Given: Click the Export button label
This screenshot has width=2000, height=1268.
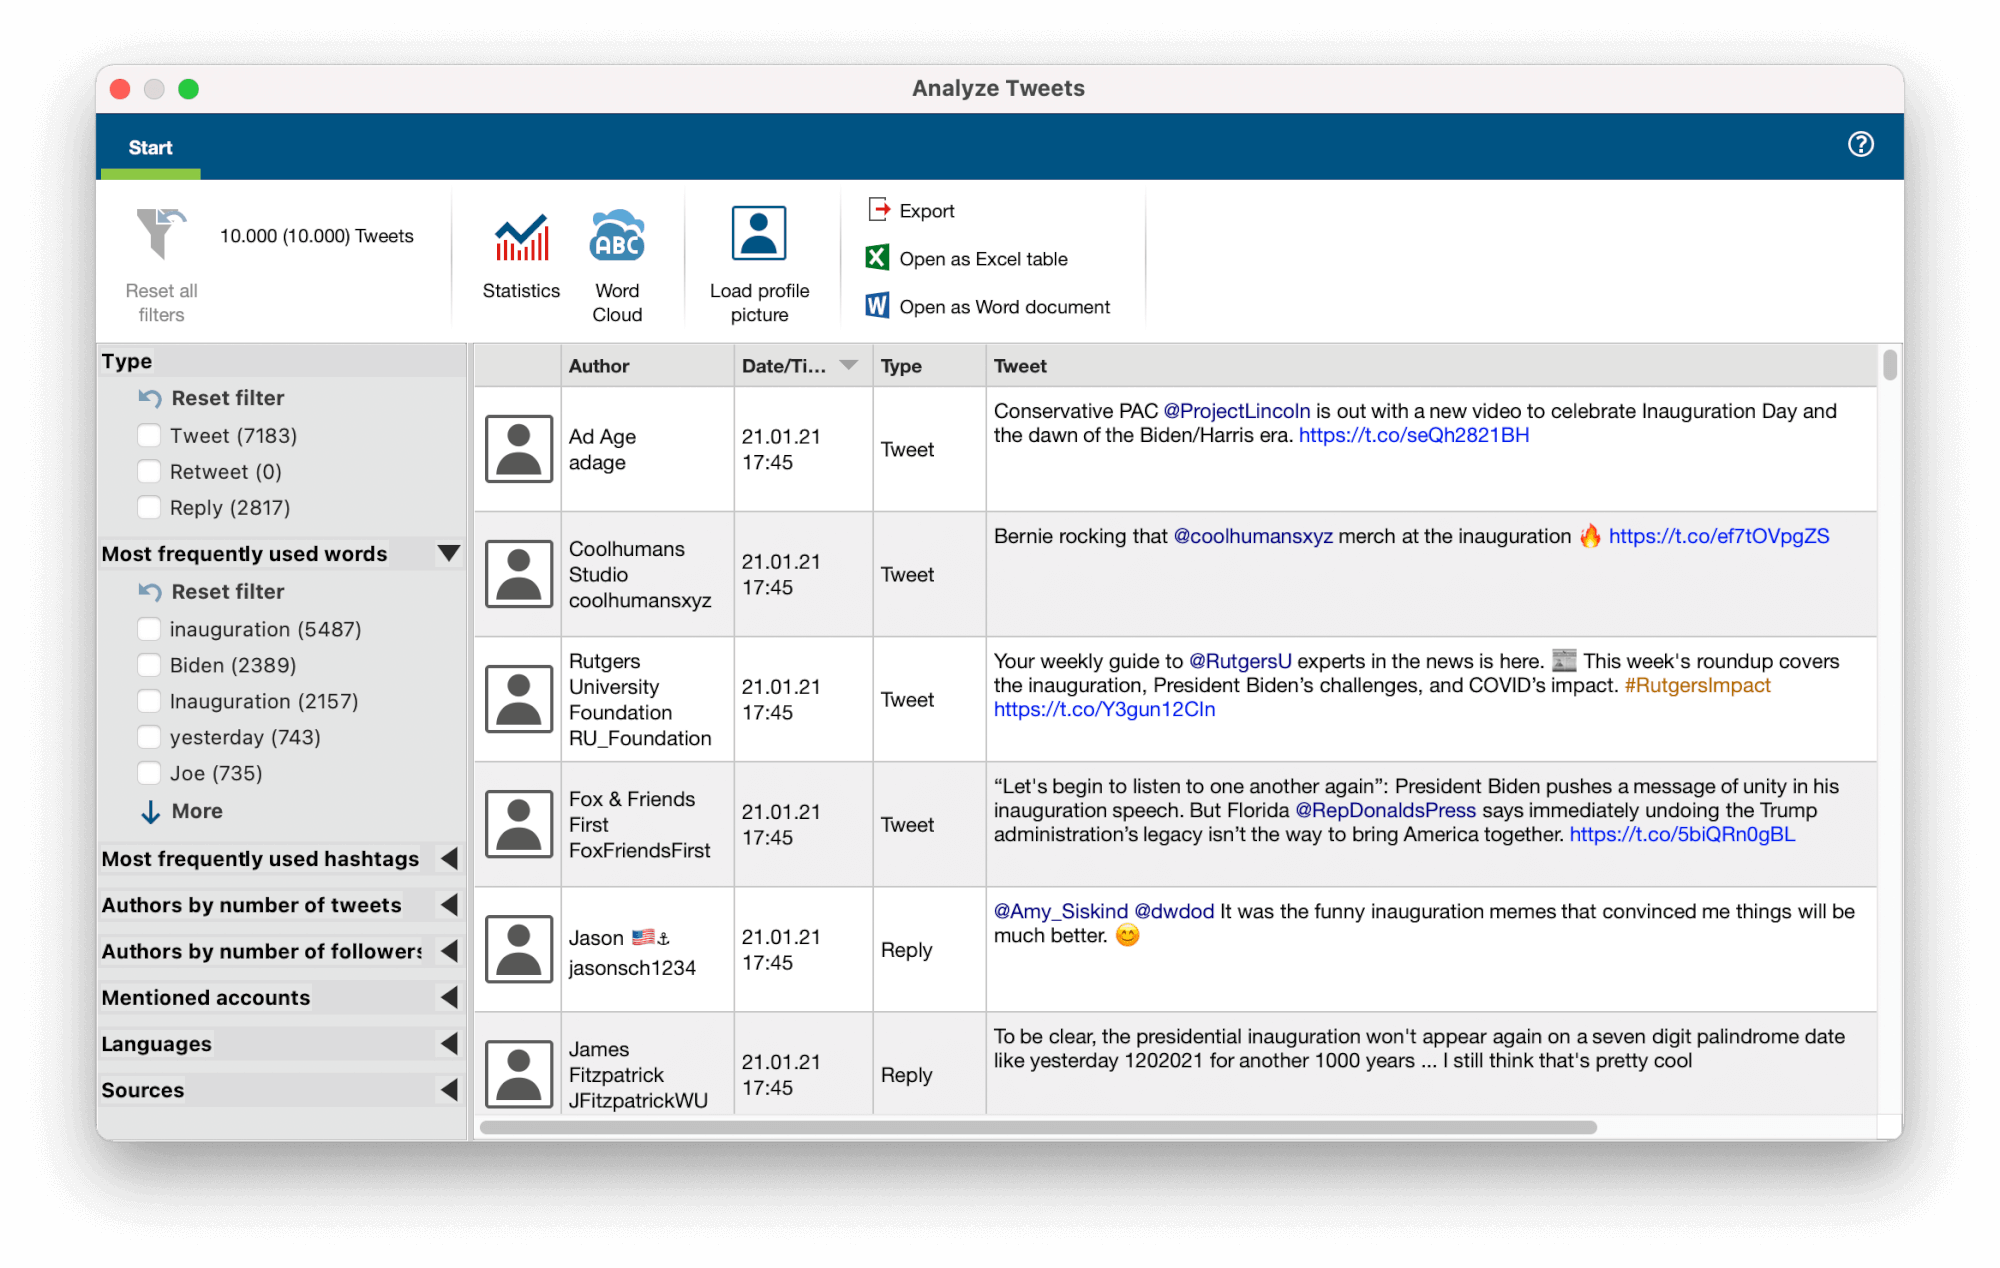Looking at the screenshot, I should (927, 211).
